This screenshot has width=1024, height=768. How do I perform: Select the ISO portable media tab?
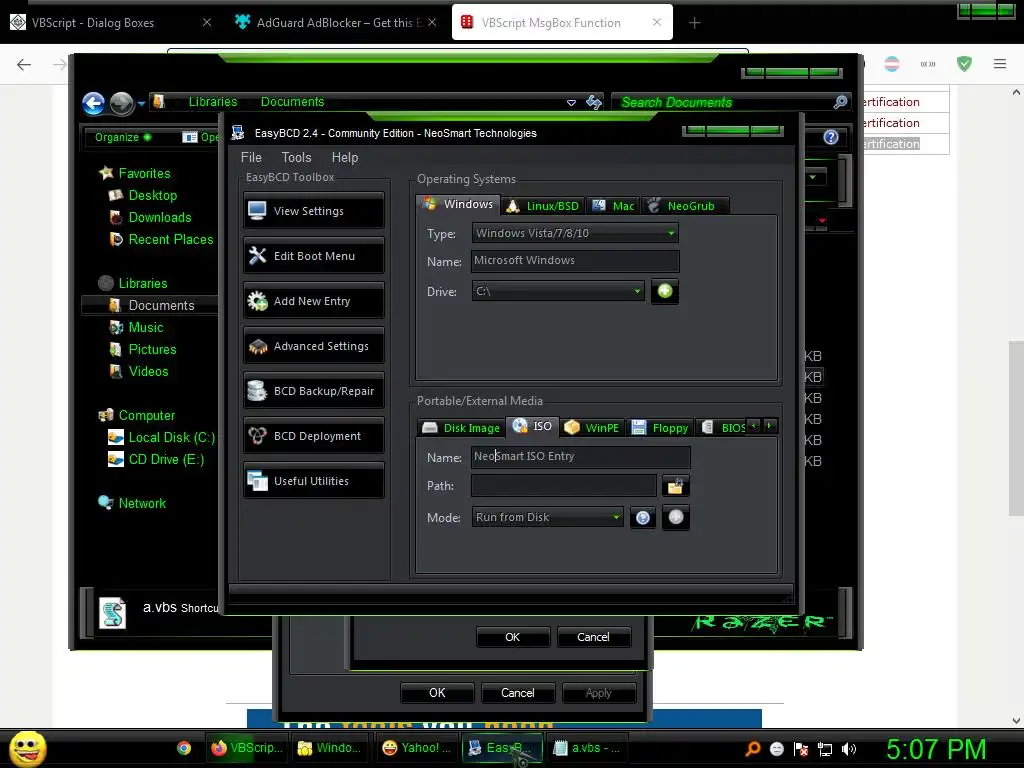tap(533, 426)
